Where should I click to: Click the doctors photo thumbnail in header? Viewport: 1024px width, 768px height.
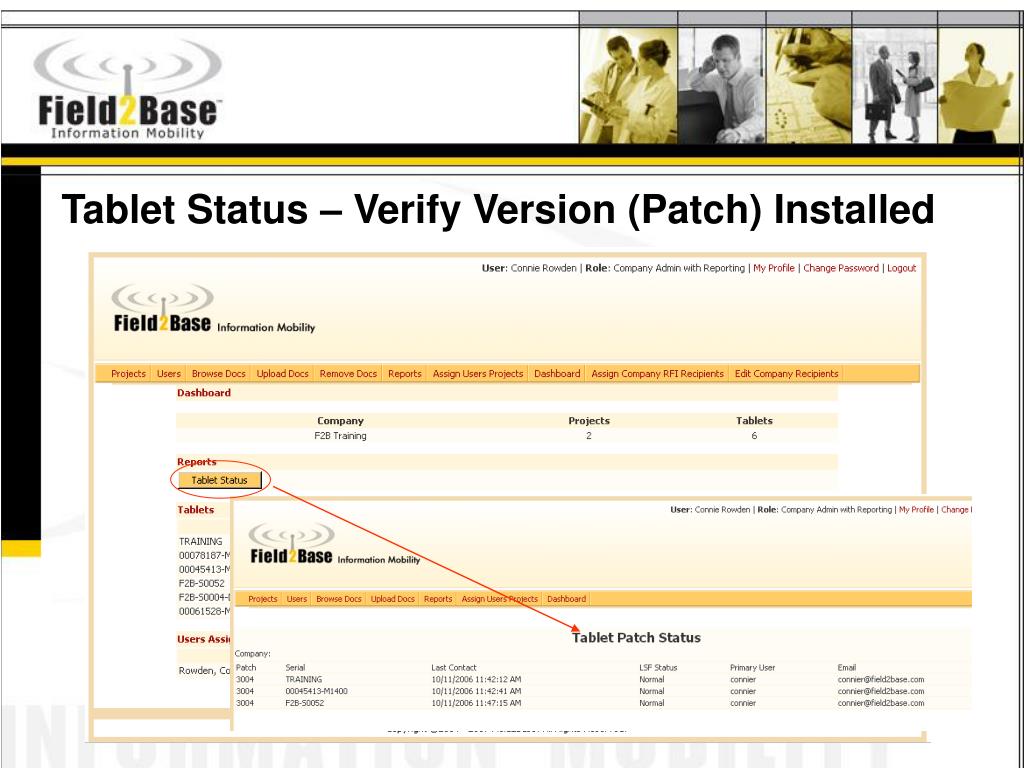click(x=628, y=85)
